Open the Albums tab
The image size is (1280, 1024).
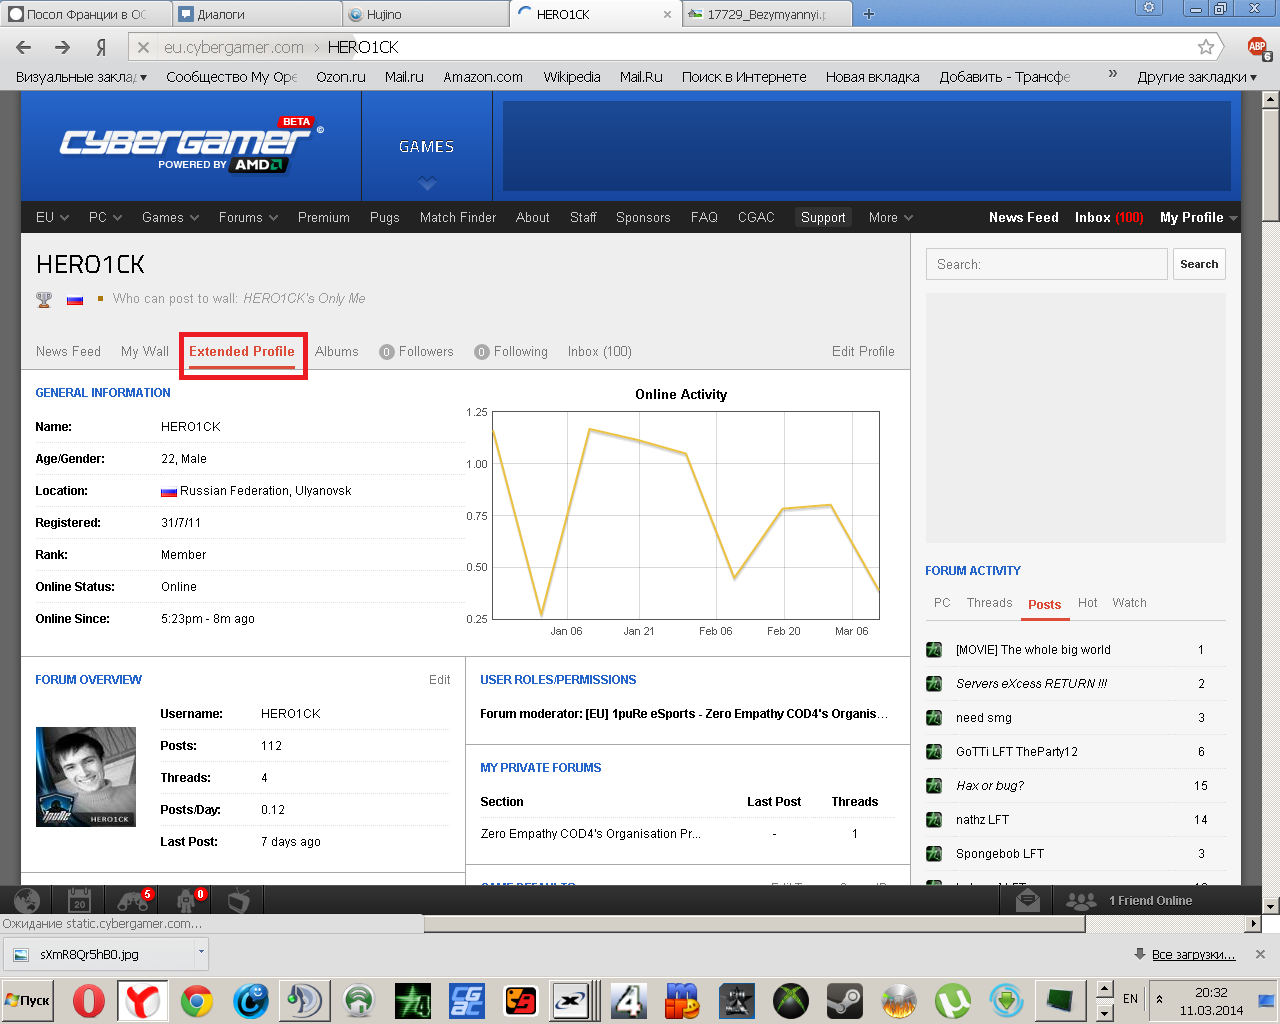[x=337, y=352]
